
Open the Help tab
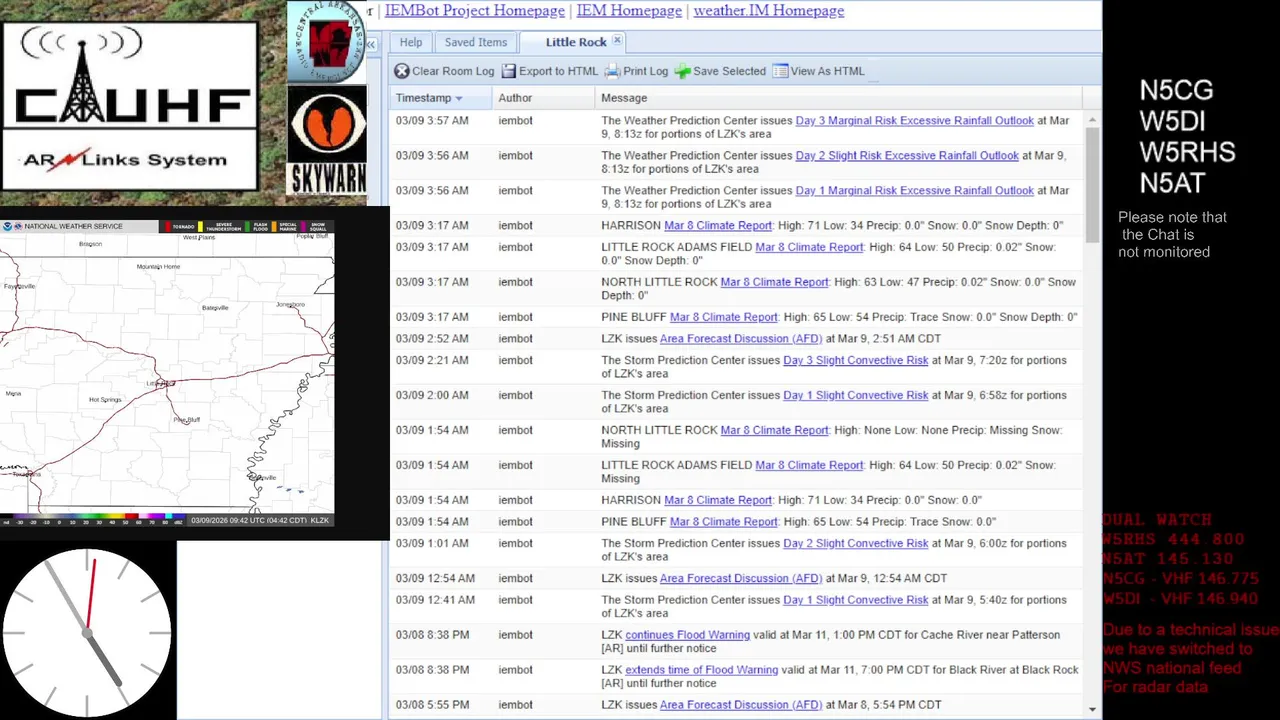pos(411,42)
